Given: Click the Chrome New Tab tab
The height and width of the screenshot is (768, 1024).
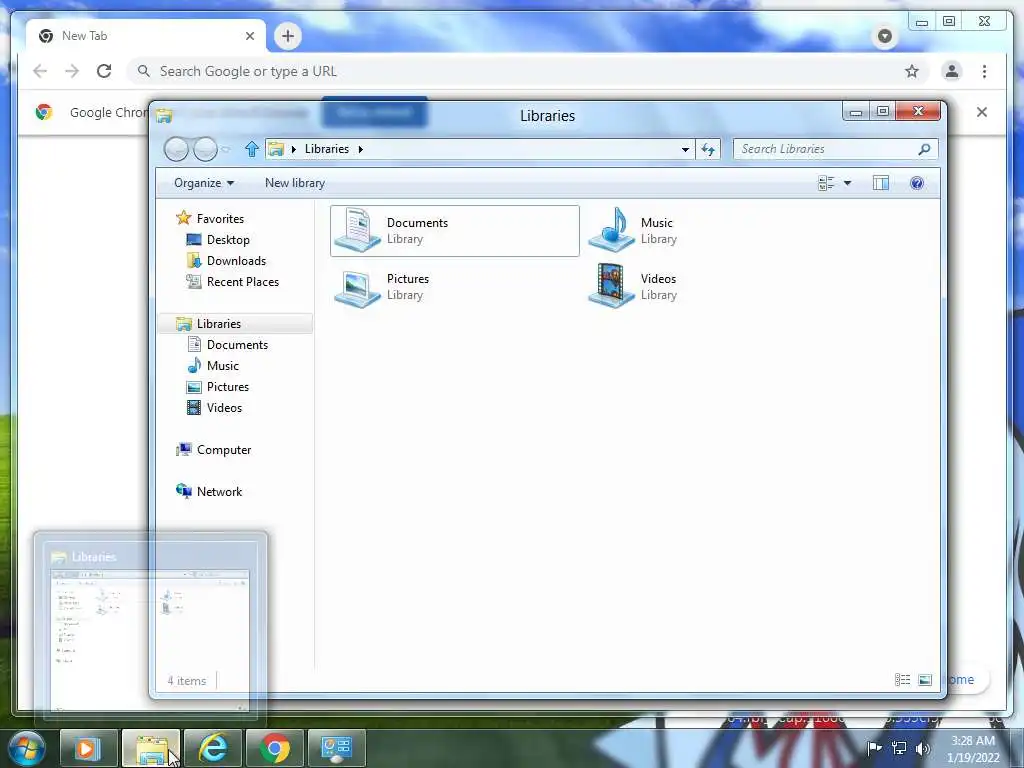Looking at the screenshot, I should pos(145,36).
